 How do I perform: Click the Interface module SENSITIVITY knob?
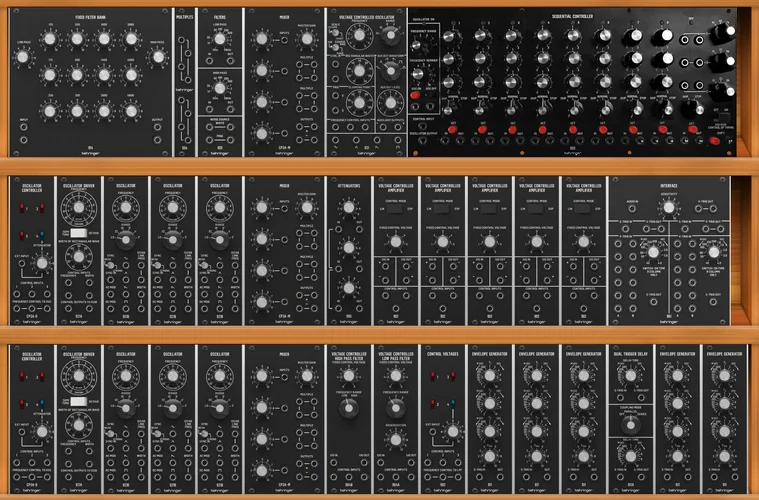[668, 208]
